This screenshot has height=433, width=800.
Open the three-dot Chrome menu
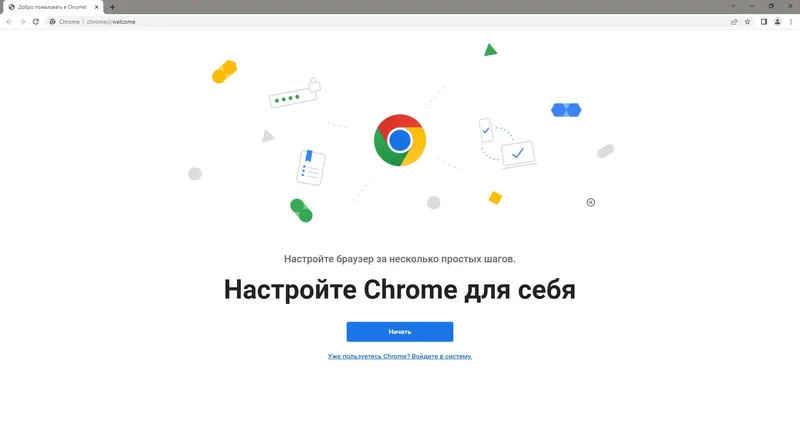coord(791,22)
